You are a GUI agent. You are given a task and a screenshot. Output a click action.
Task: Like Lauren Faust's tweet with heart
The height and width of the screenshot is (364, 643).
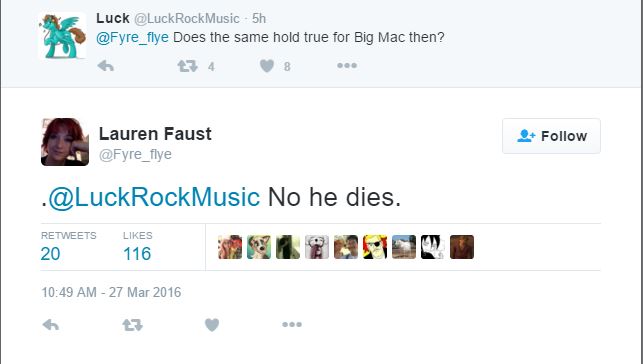[212, 325]
